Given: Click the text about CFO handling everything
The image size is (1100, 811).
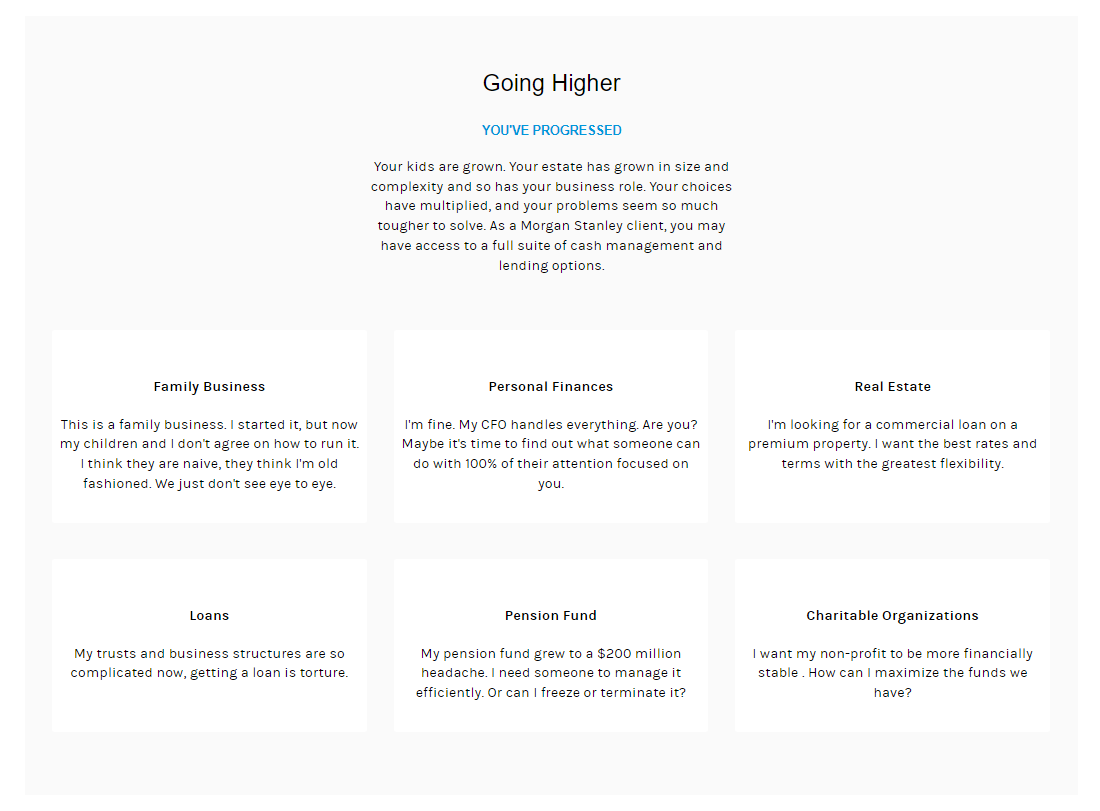Looking at the screenshot, I should 551,424.
